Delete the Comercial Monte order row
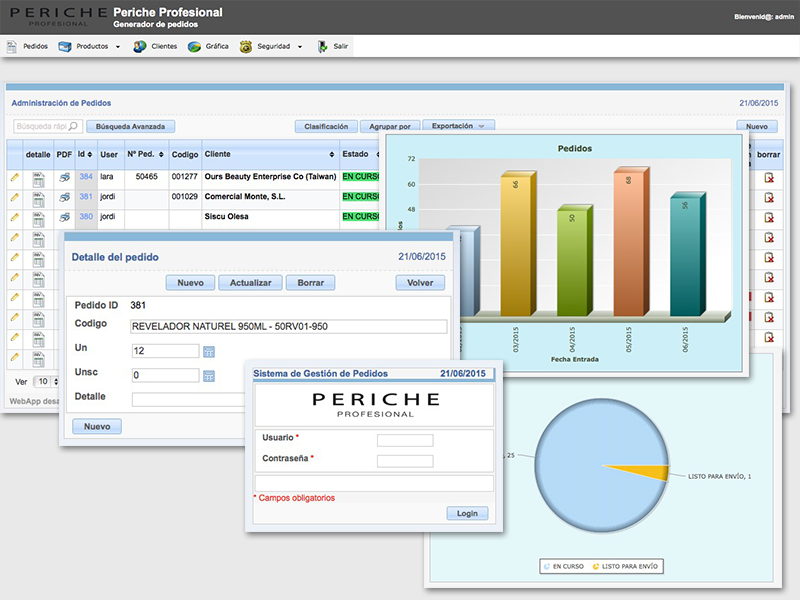Viewport: 800px width, 600px height. tap(769, 197)
